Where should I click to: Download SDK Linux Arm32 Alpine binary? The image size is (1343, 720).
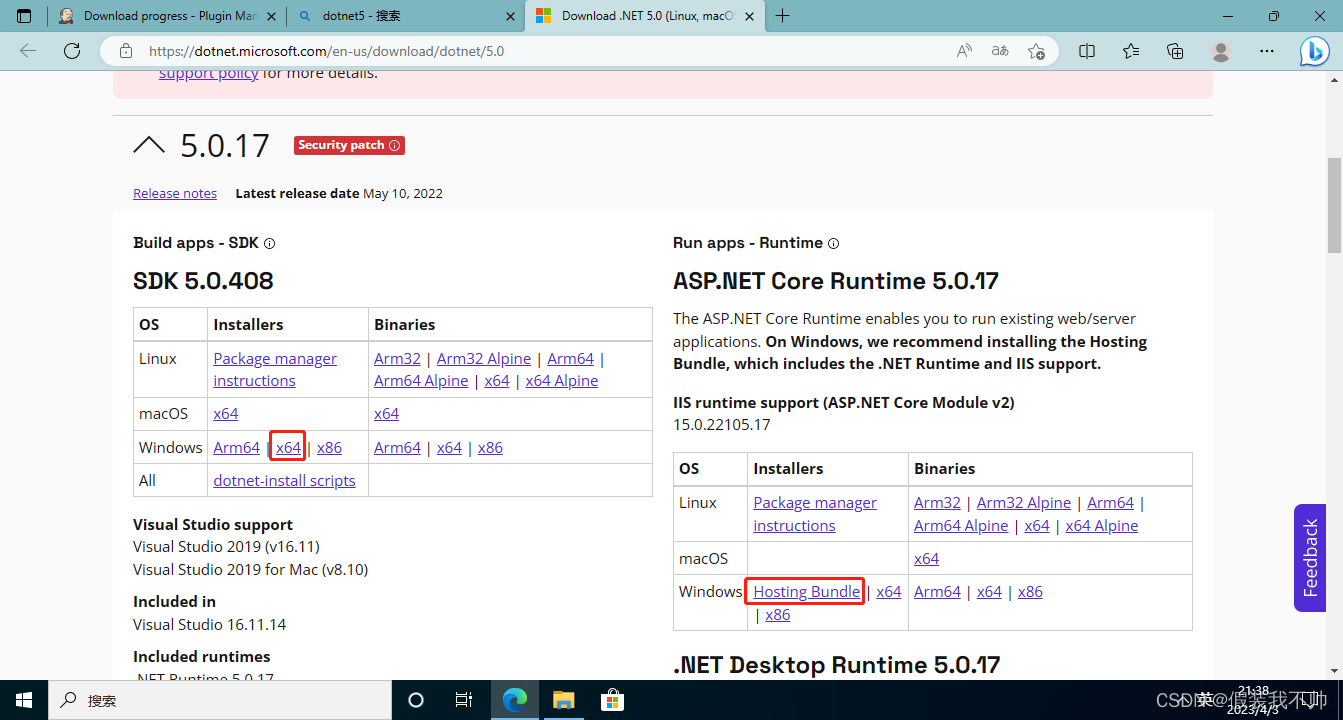[x=484, y=358]
